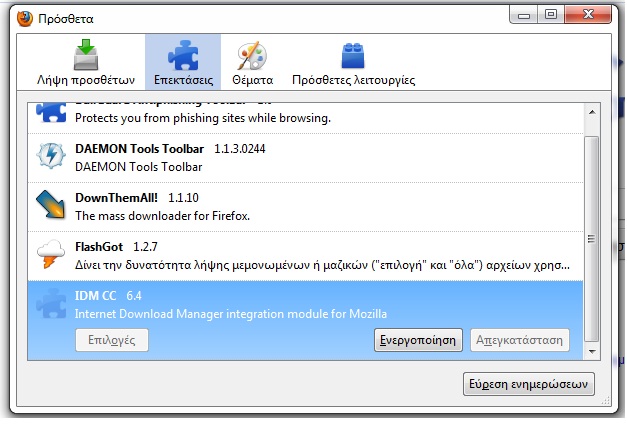Click Εύρεση ενημερώσεων button
627x425 pixels.
click(529, 384)
